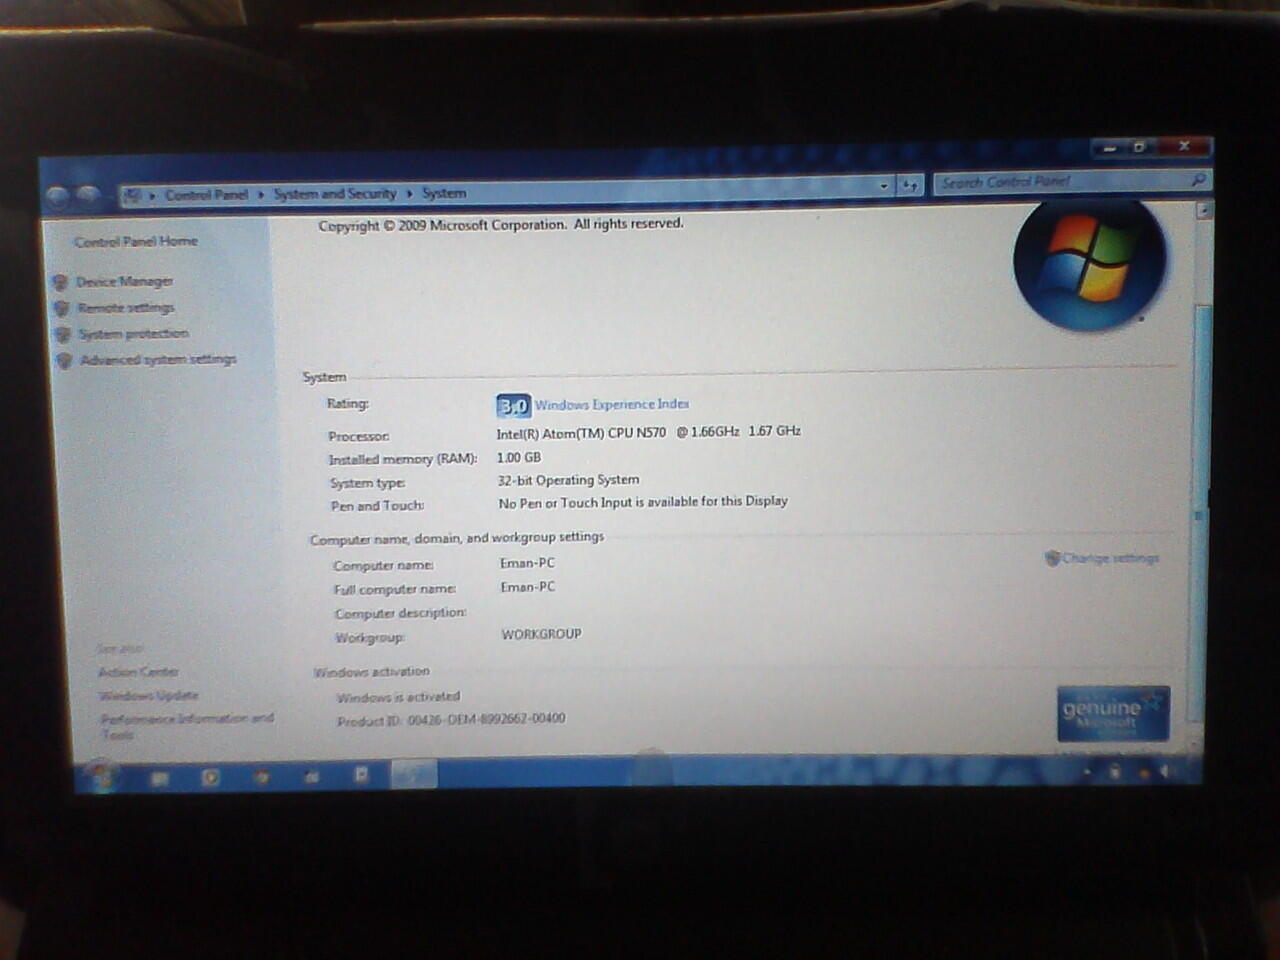Click the search magnifier icon
The height and width of the screenshot is (960, 1280).
point(1197,180)
